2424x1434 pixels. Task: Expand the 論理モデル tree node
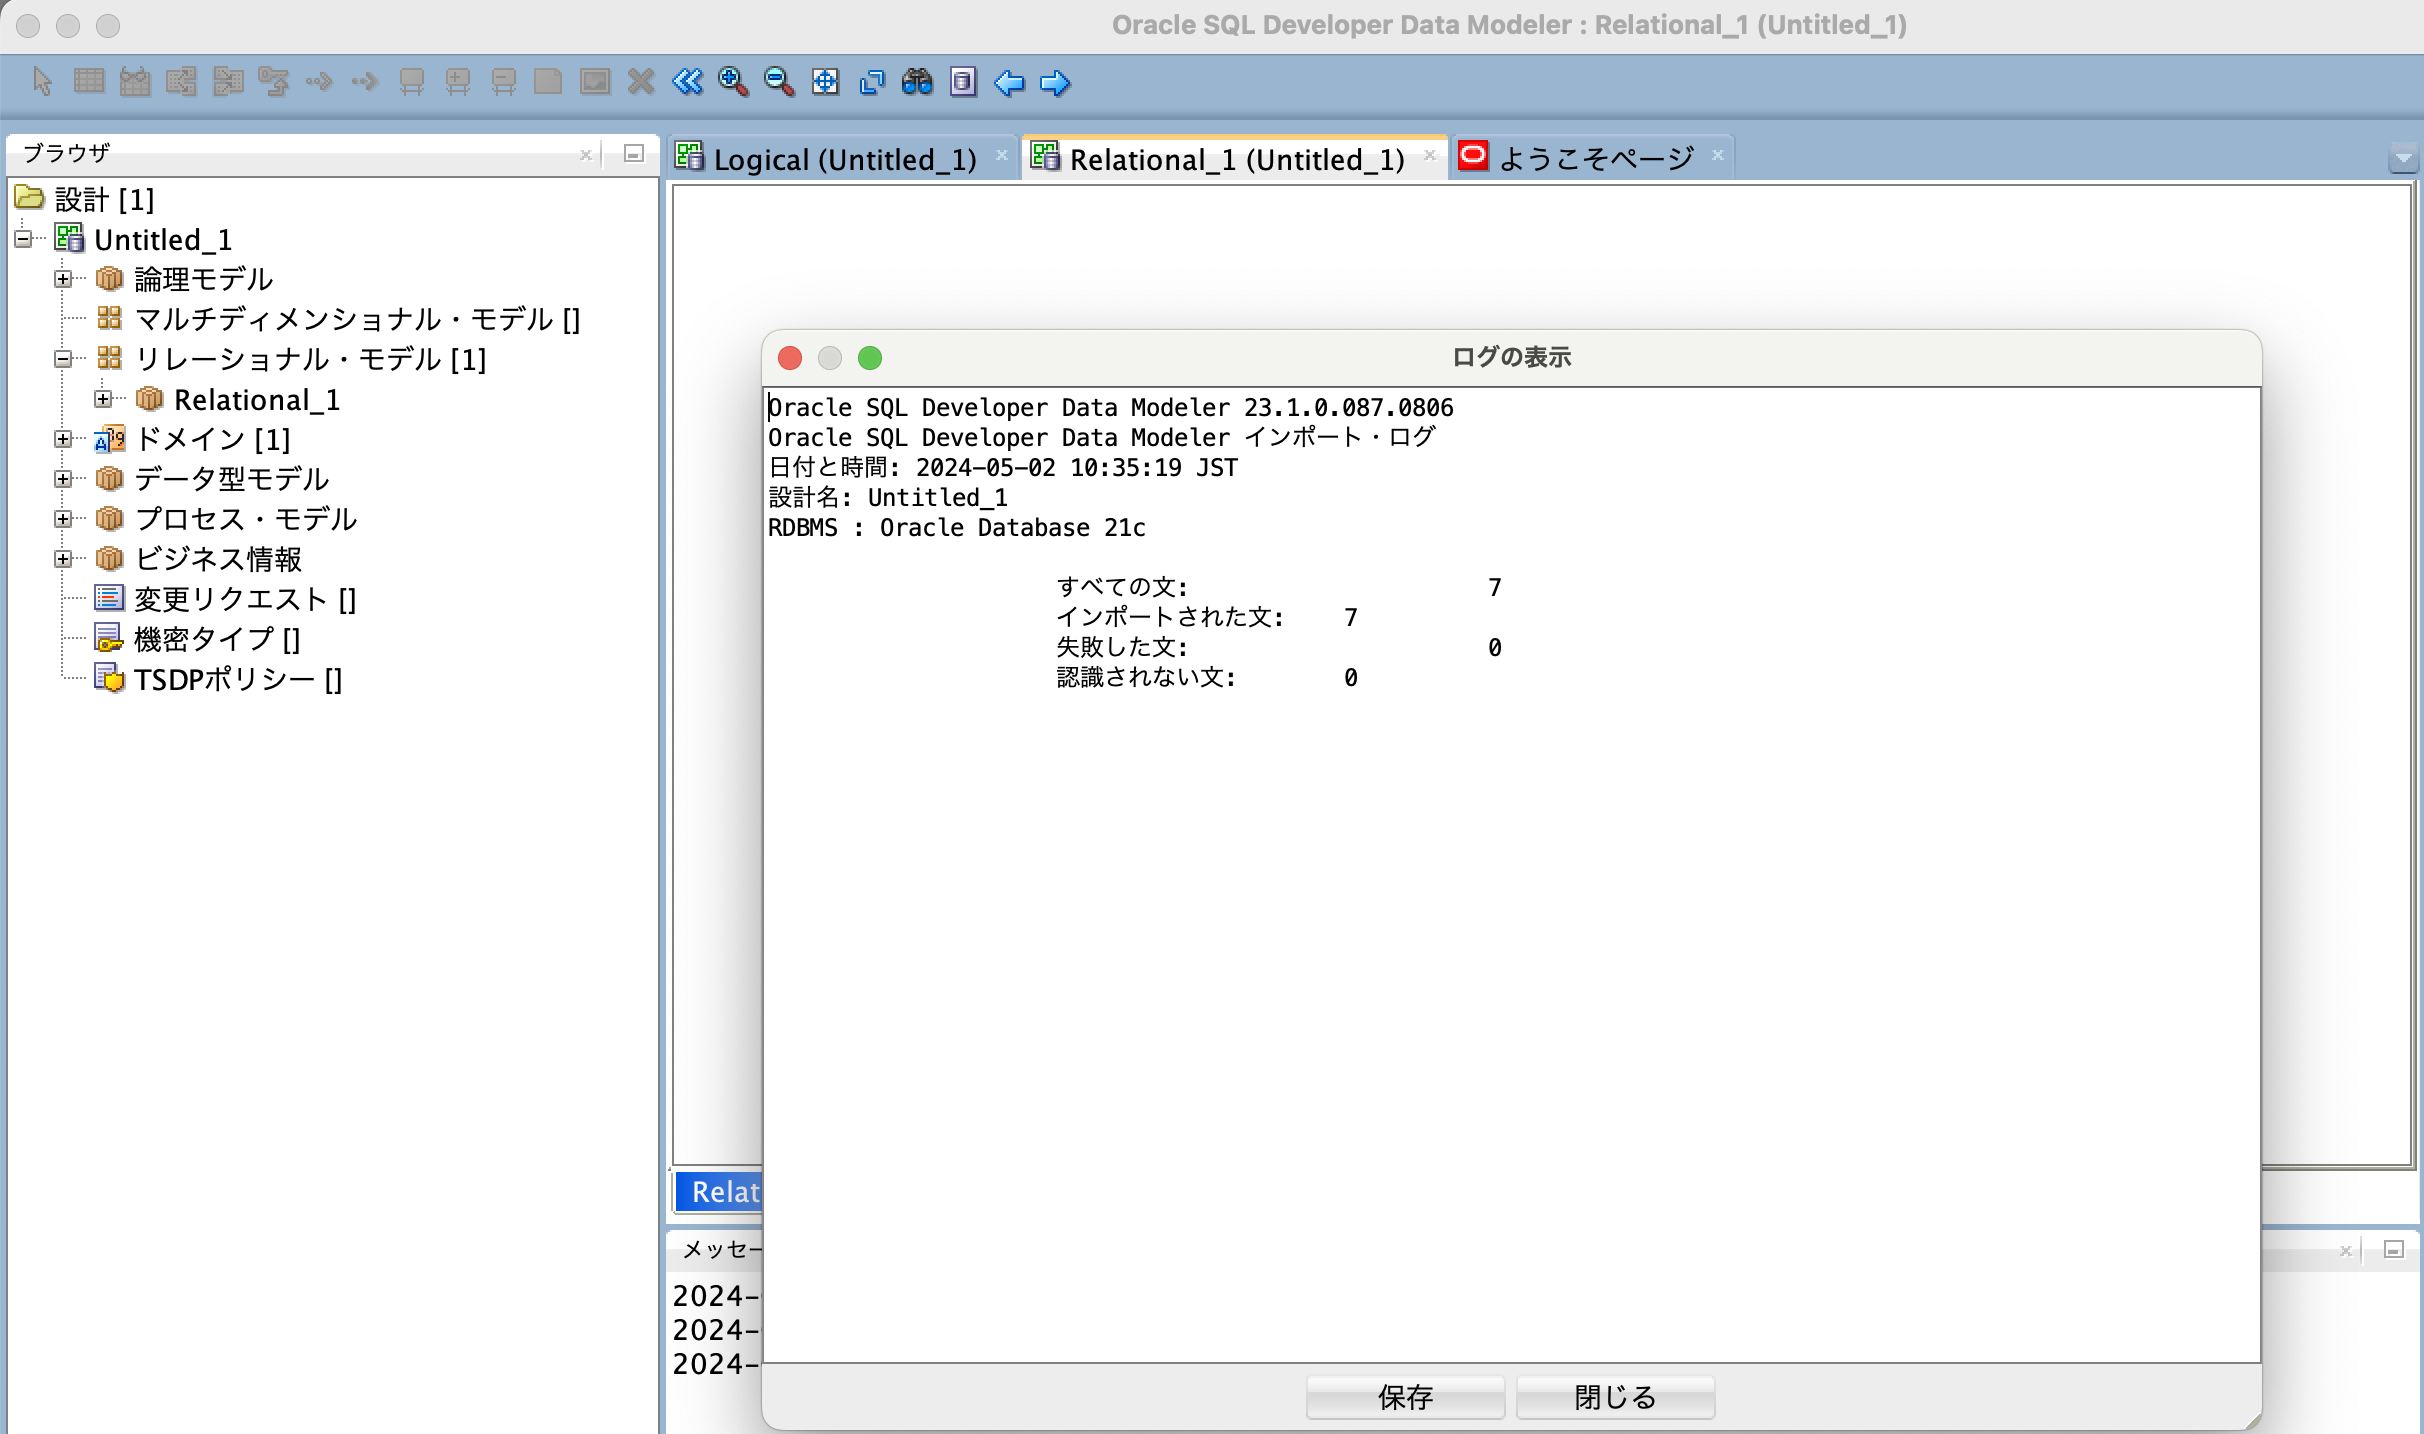[63, 279]
